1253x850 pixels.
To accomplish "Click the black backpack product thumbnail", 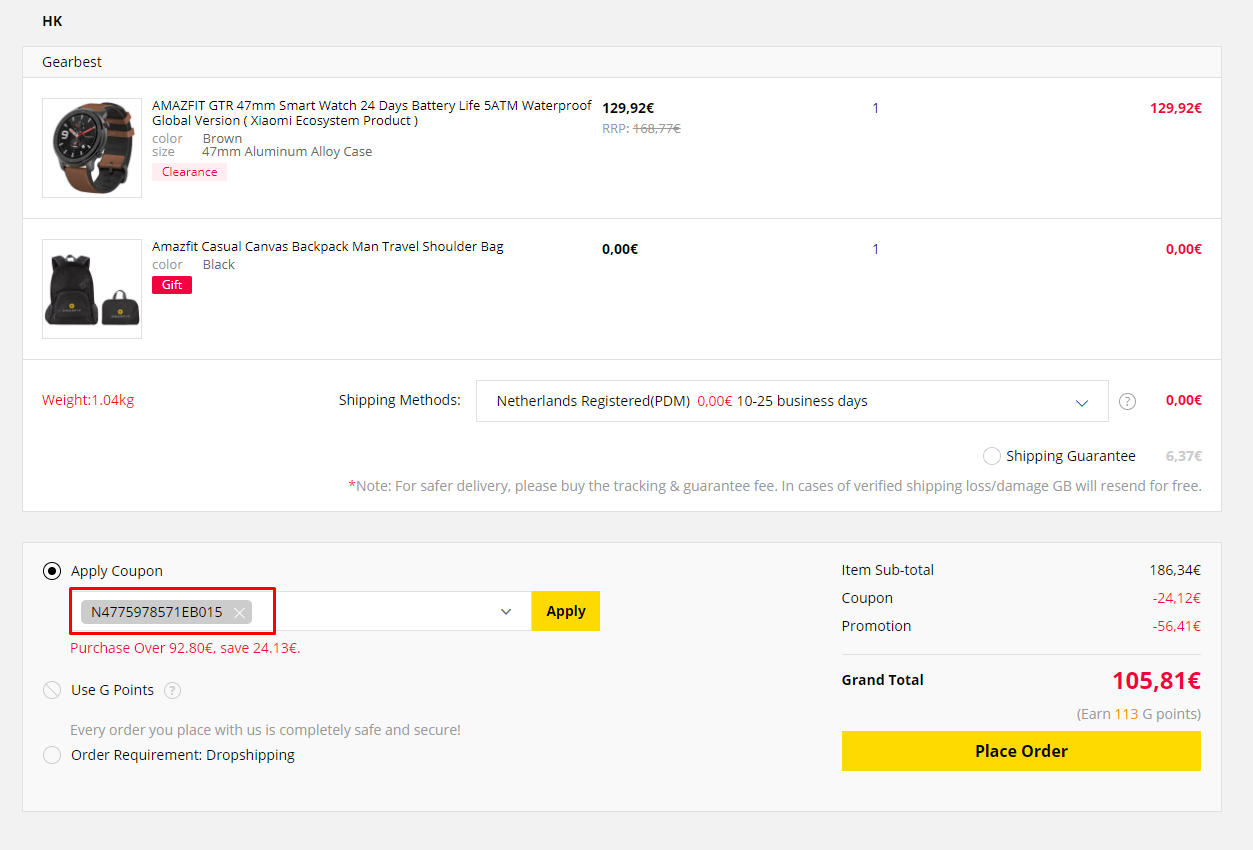I will click(x=92, y=289).
